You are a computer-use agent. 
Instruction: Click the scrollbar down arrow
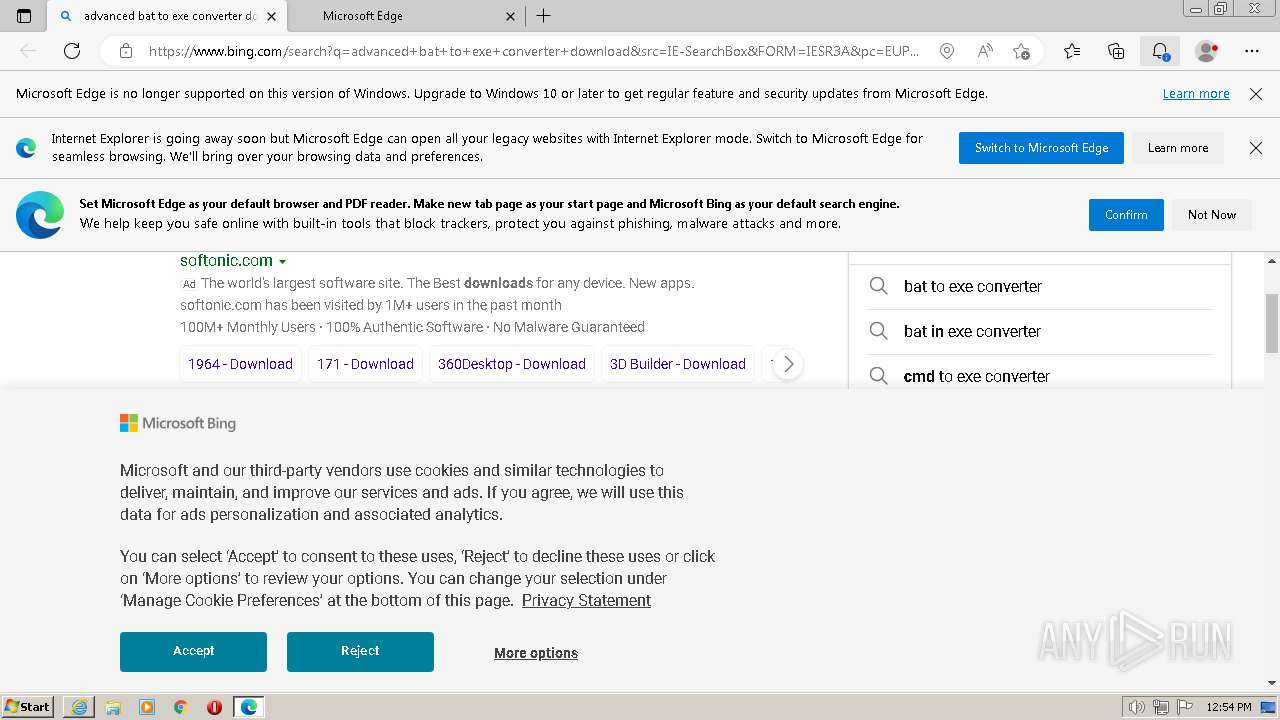1271,683
